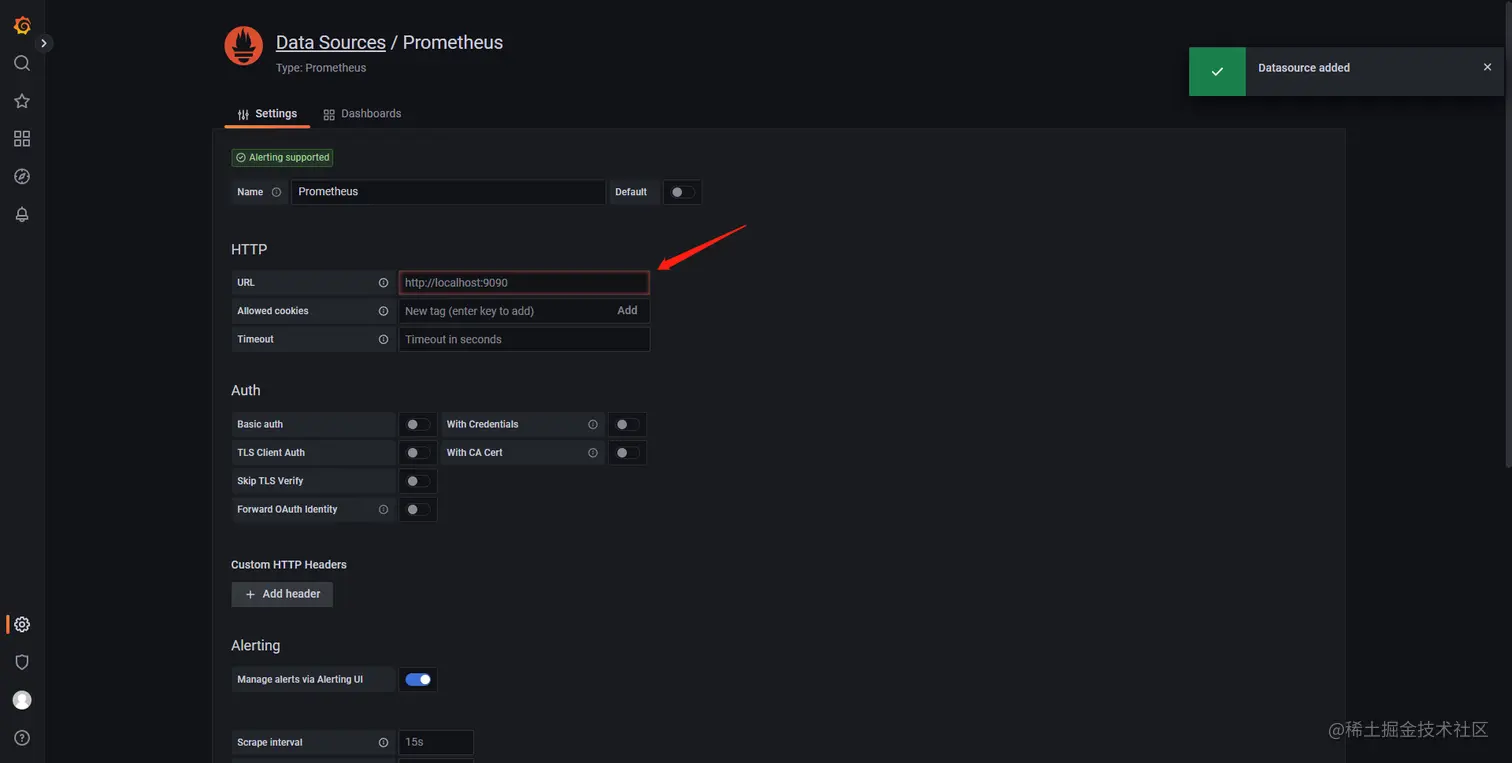
Task: Click the info icon next to URL
Action: (x=383, y=283)
